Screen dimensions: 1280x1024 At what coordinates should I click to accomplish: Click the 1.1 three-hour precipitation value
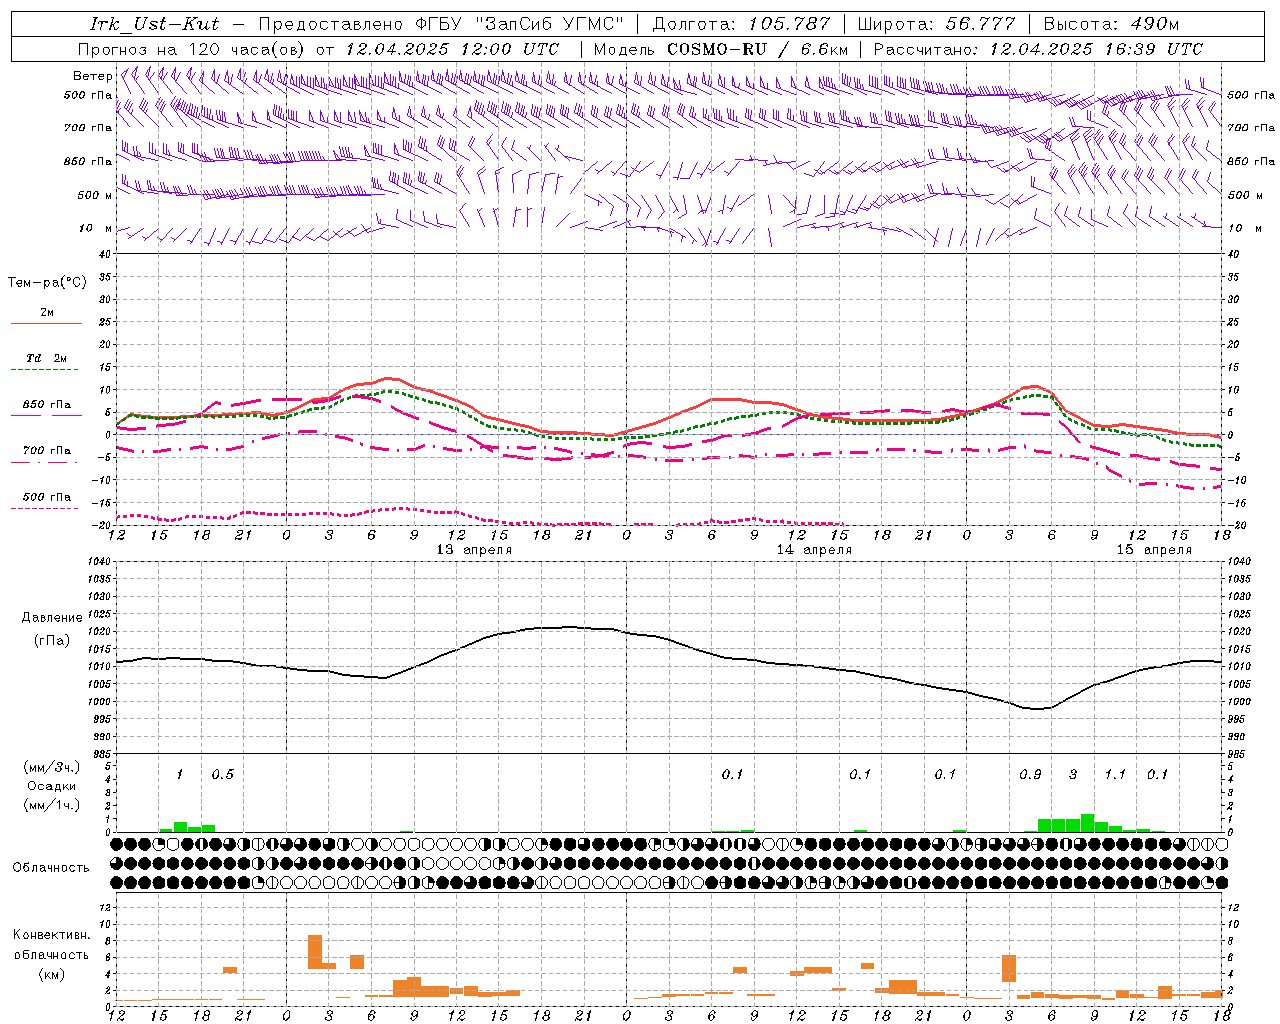point(1115,774)
